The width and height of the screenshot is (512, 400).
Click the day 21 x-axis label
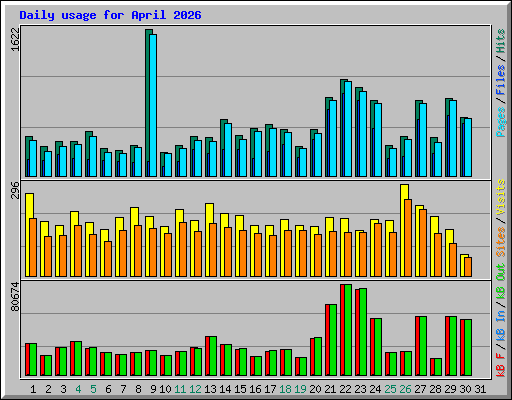(x=330, y=389)
